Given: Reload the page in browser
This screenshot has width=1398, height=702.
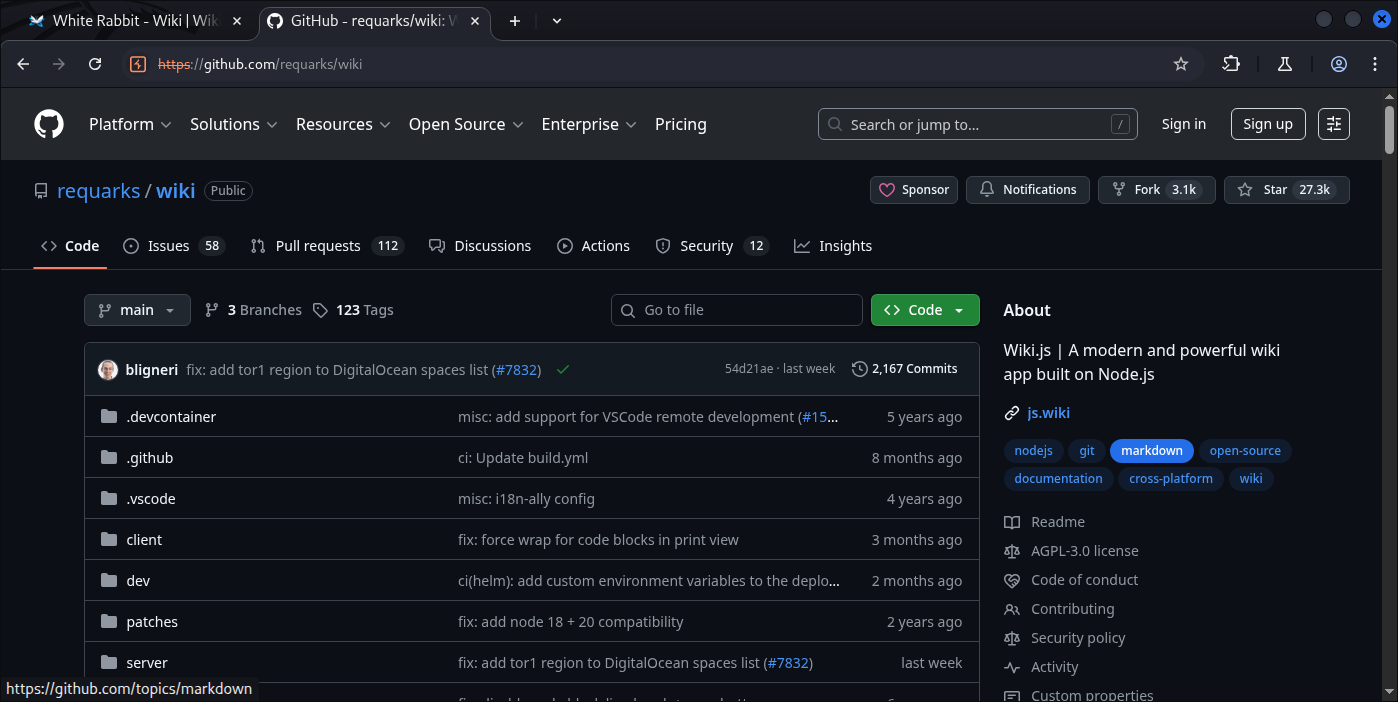Looking at the screenshot, I should click(x=95, y=64).
